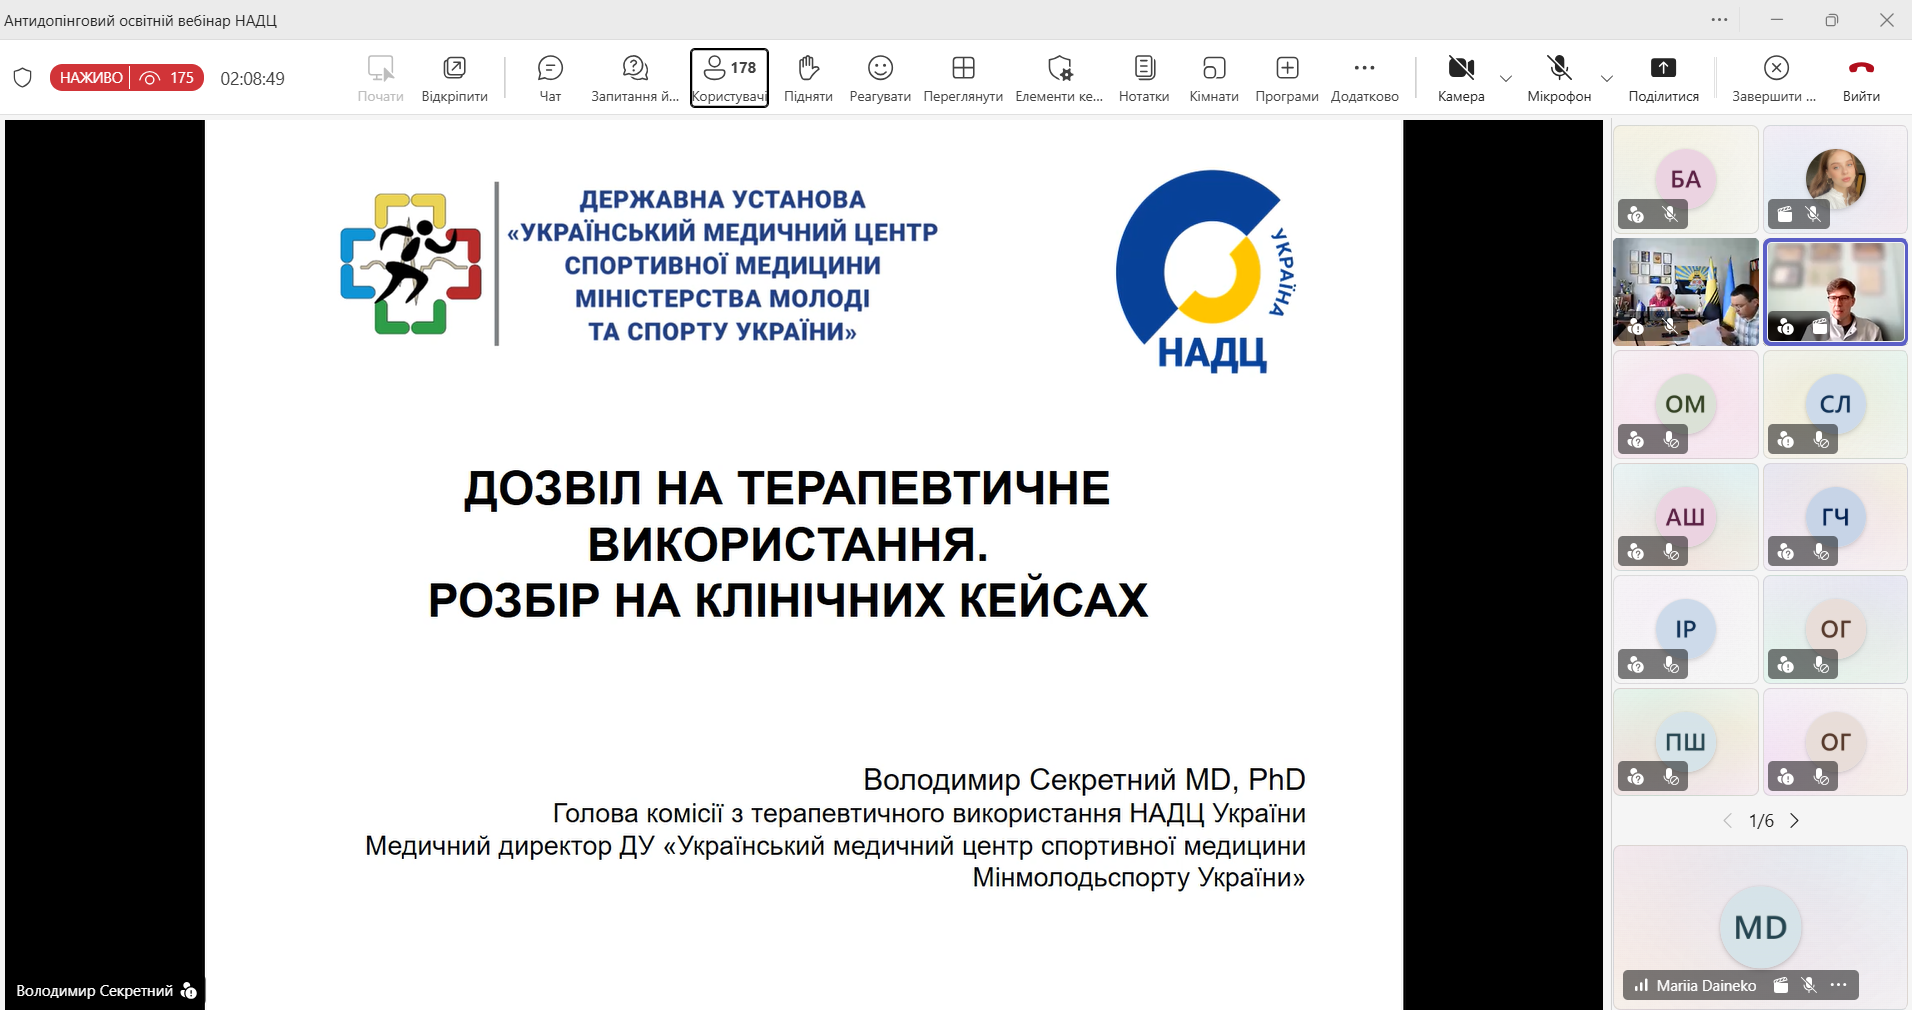1912x1010 pixels.
Task: Pop out shared content (Відкріпити)
Action: click(x=454, y=78)
